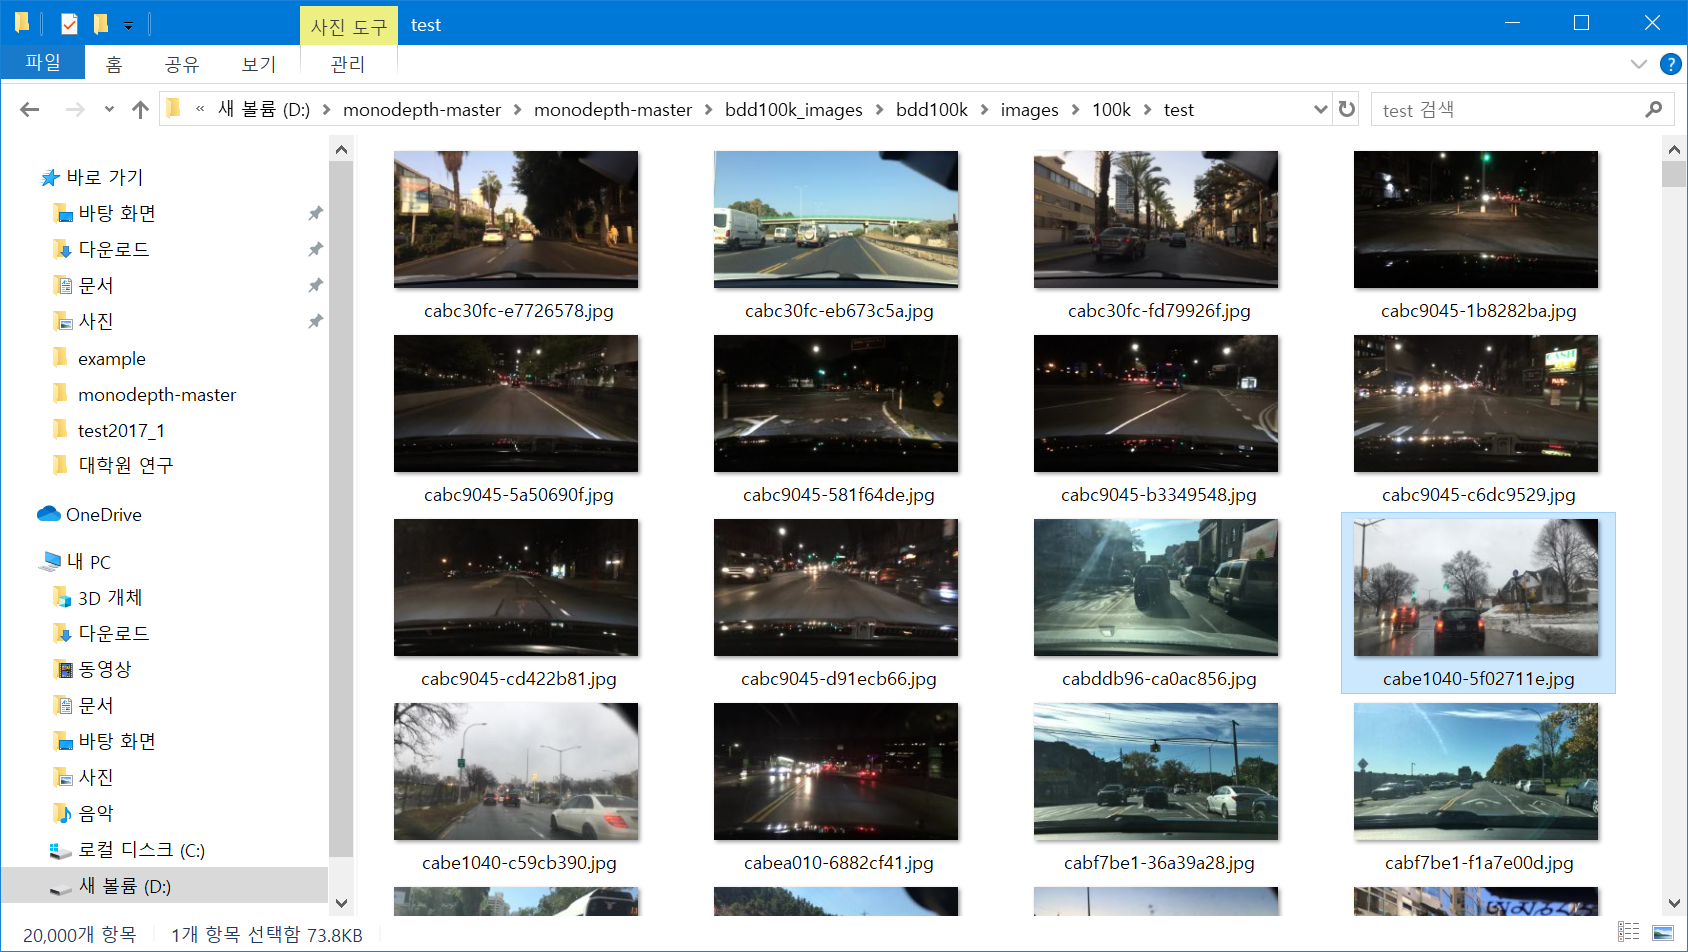Viewport: 1688px width, 952px height.
Task: Click file name cabc9045-c6dc9529.jpg
Action: 1478,494
